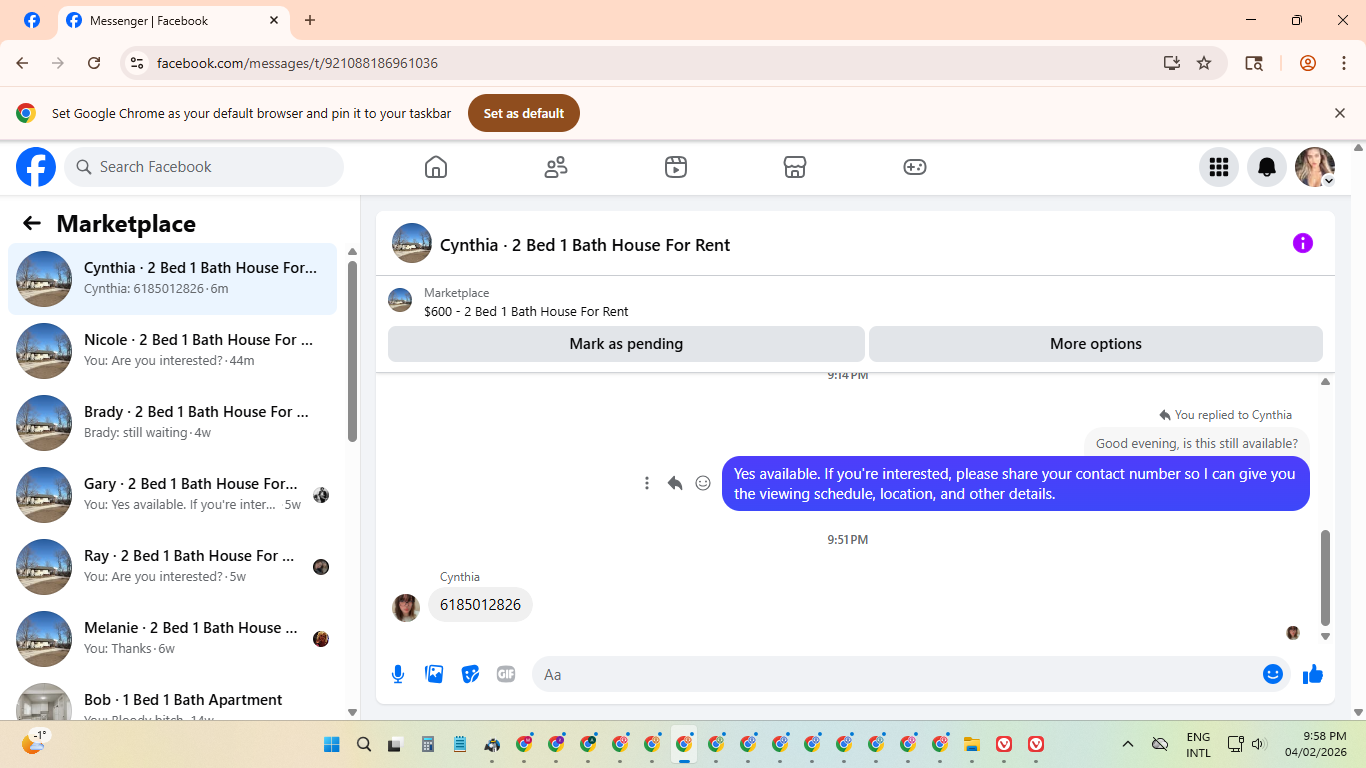Click the install app icon in address bar
The height and width of the screenshot is (768, 1366).
pos(1172,63)
